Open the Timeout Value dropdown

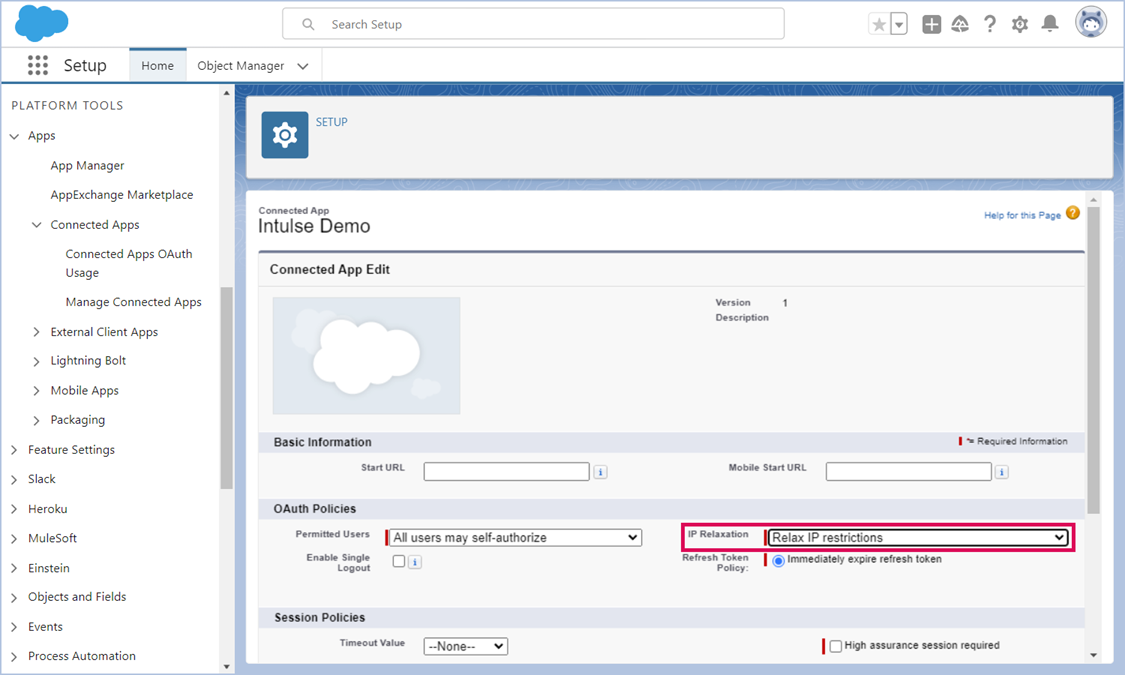point(466,646)
